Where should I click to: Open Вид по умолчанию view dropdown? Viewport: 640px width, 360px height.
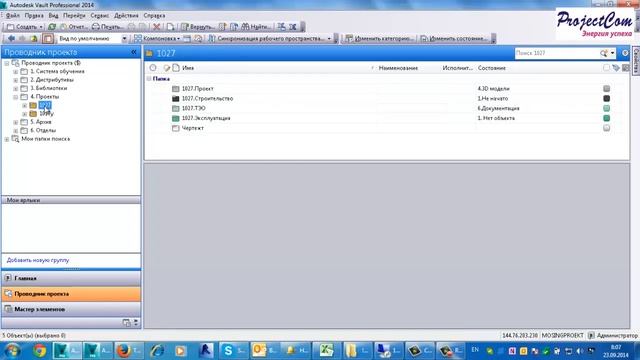pos(124,38)
